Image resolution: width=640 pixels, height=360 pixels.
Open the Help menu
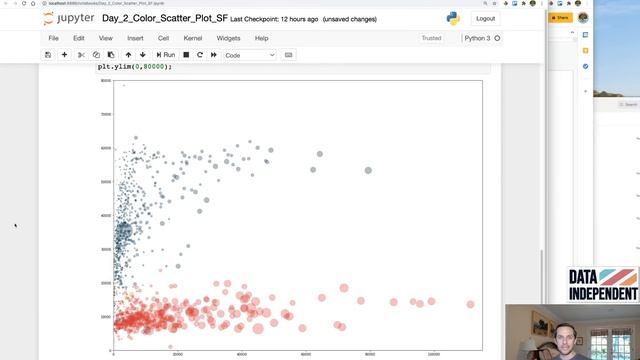click(261, 38)
